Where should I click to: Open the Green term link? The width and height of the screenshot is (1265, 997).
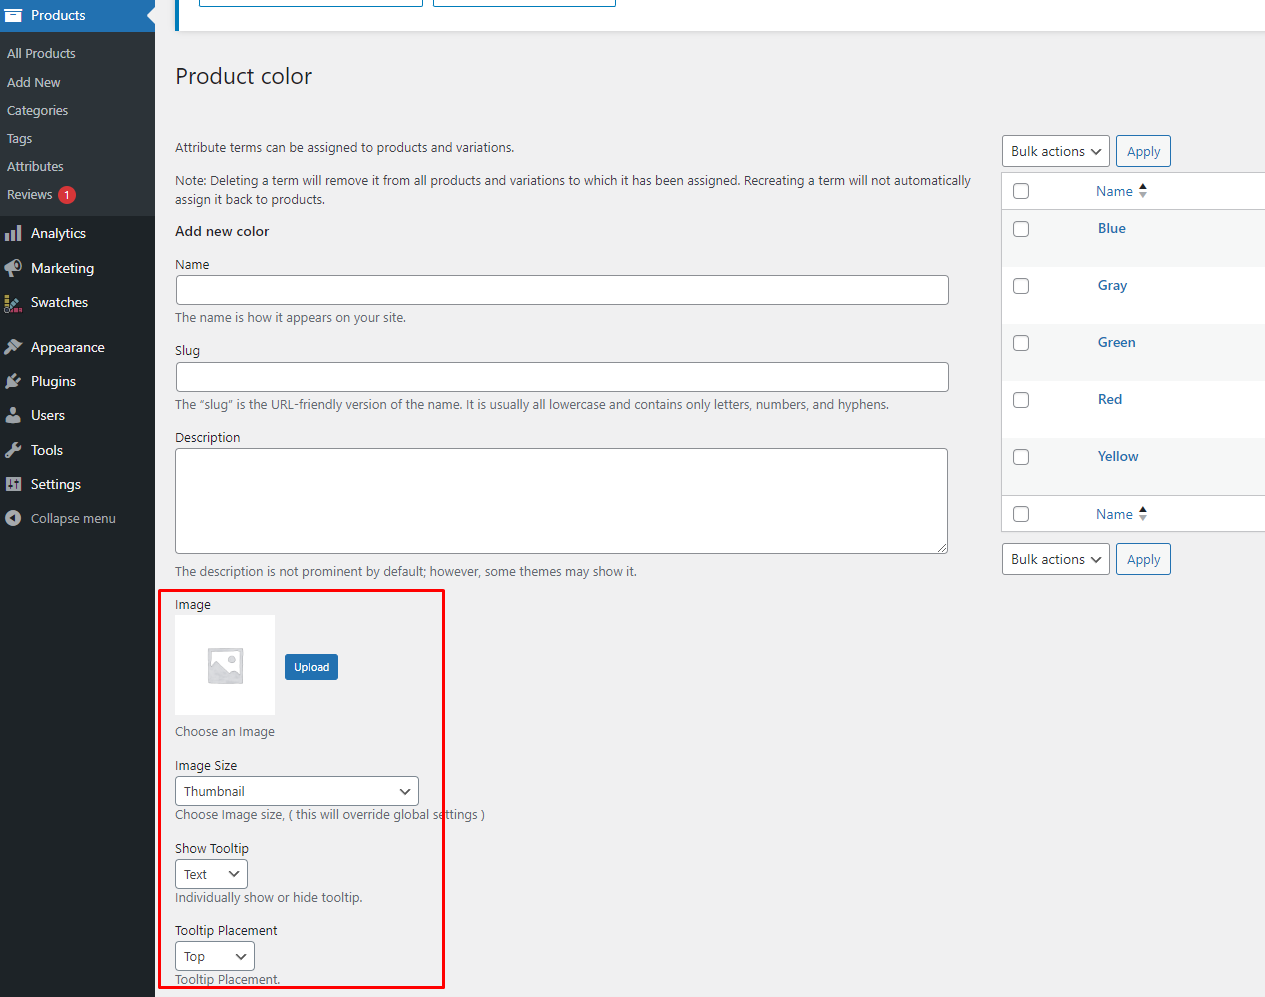1116,342
